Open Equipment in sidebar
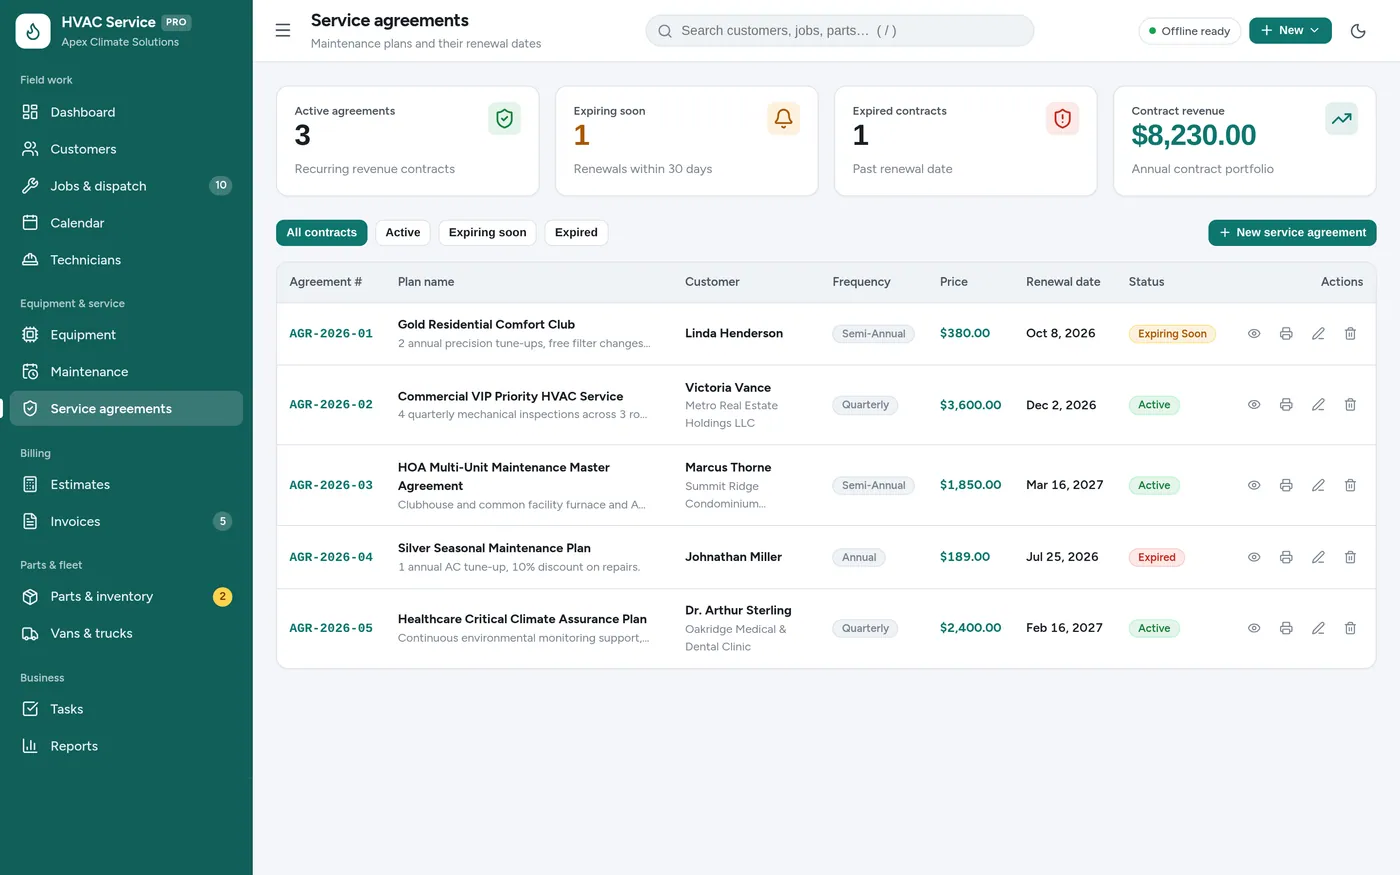1400x875 pixels. [126, 335]
